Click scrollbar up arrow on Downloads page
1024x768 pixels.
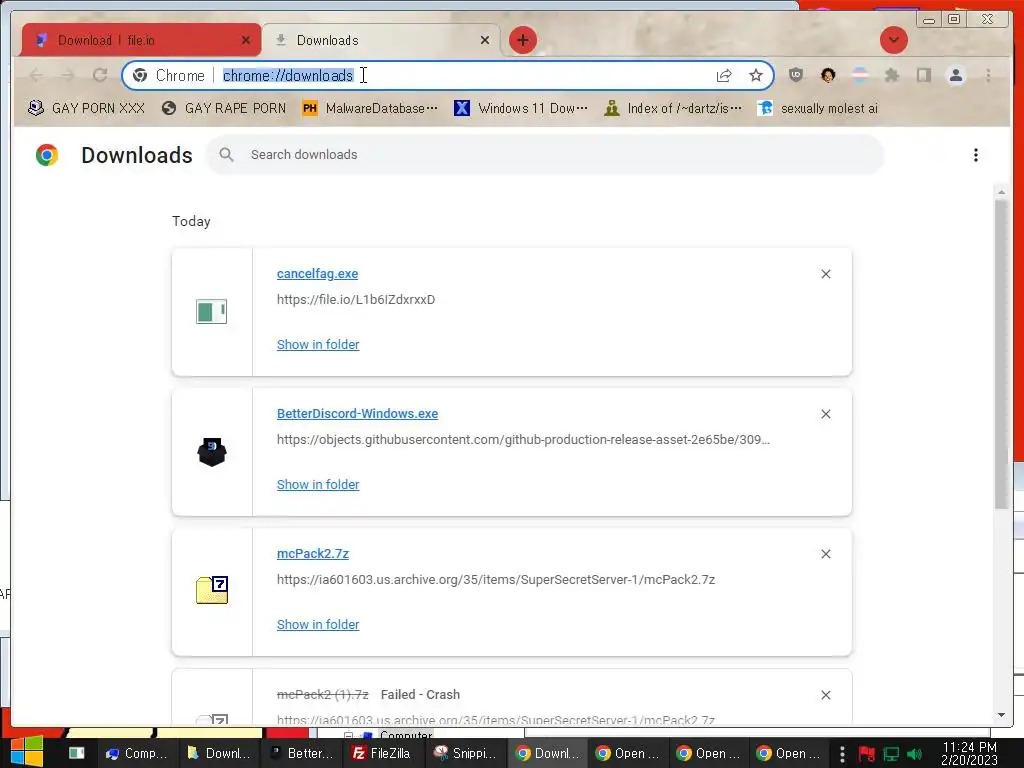click(x=1001, y=192)
